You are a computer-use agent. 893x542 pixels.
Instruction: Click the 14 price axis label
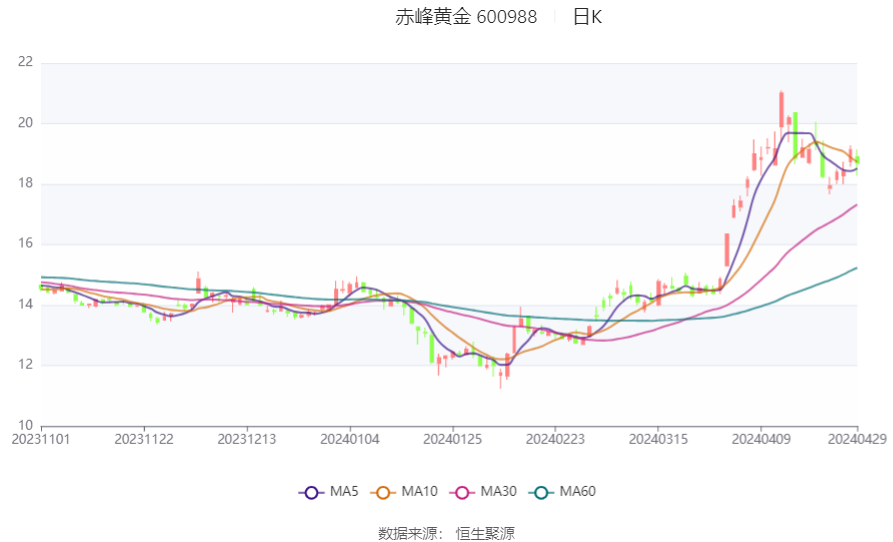pyautogui.click(x=26, y=305)
